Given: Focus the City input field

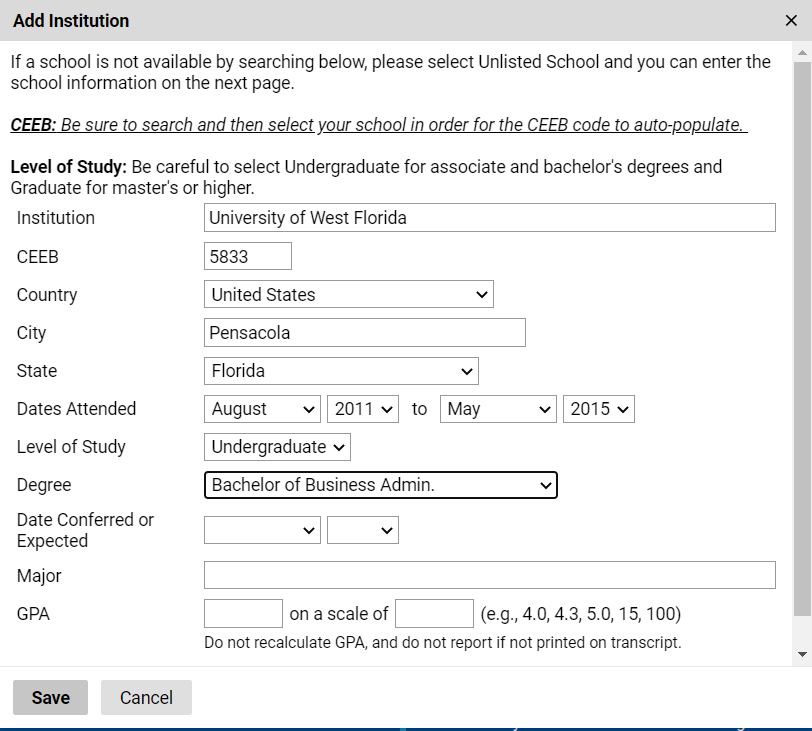Looking at the screenshot, I should point(365,332).
